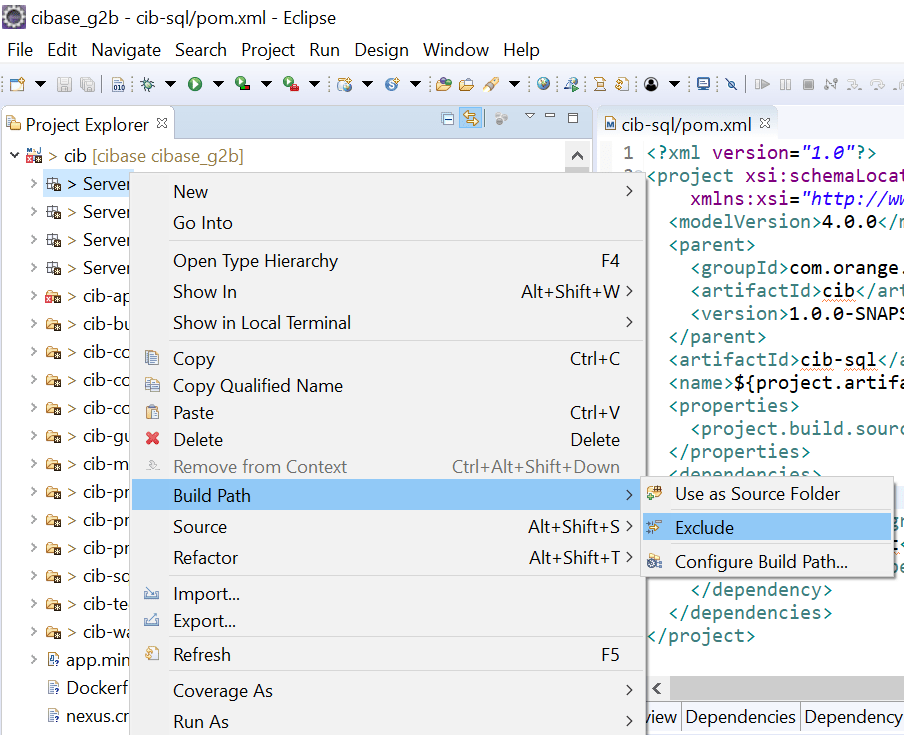Open the Project Explorer view menu chevron
904x735 pixels.
point(530,118)
